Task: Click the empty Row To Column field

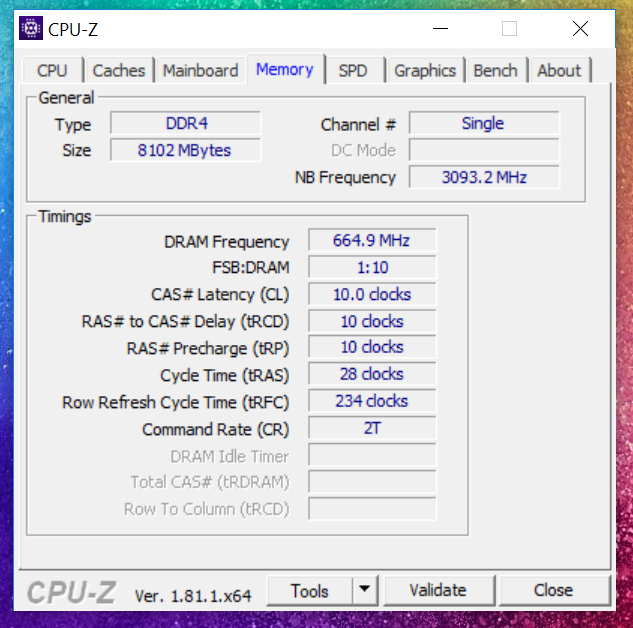Action: click(372, 509)
